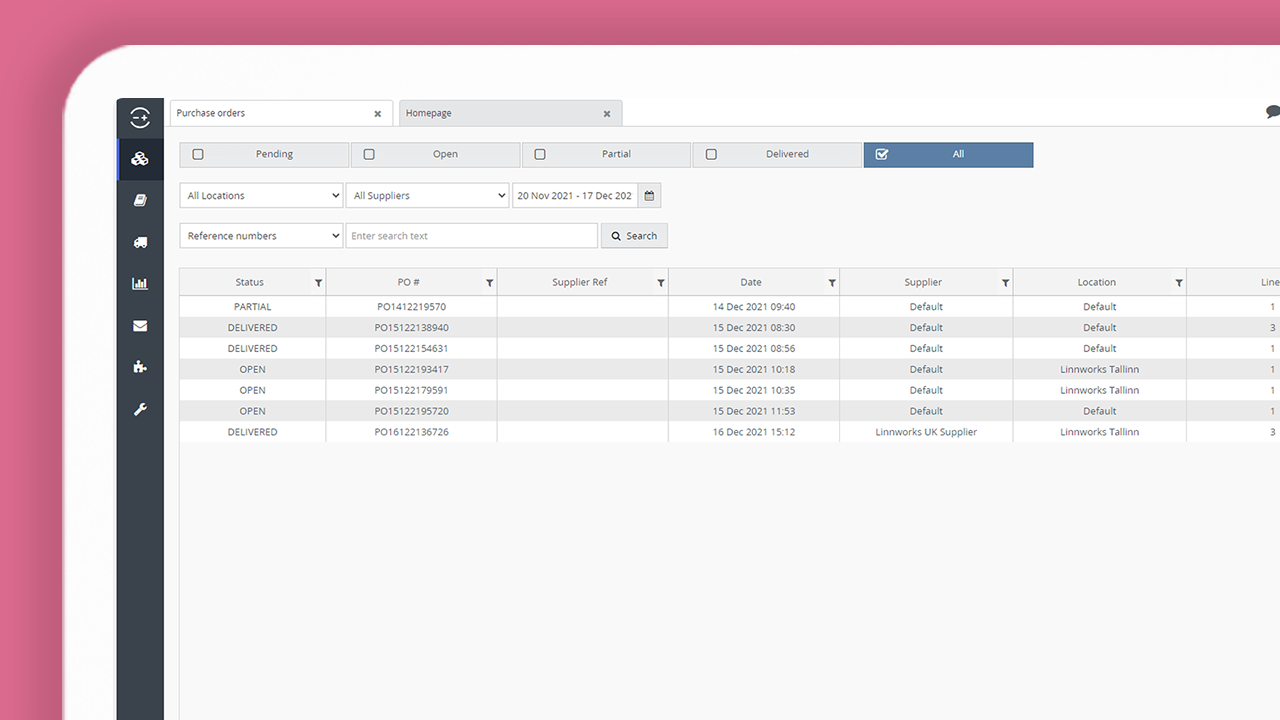Image resolution: width=1280 pixels, height=720 pixels.
Task: Switch to the Homepage tab
Action: coord(500,114)
